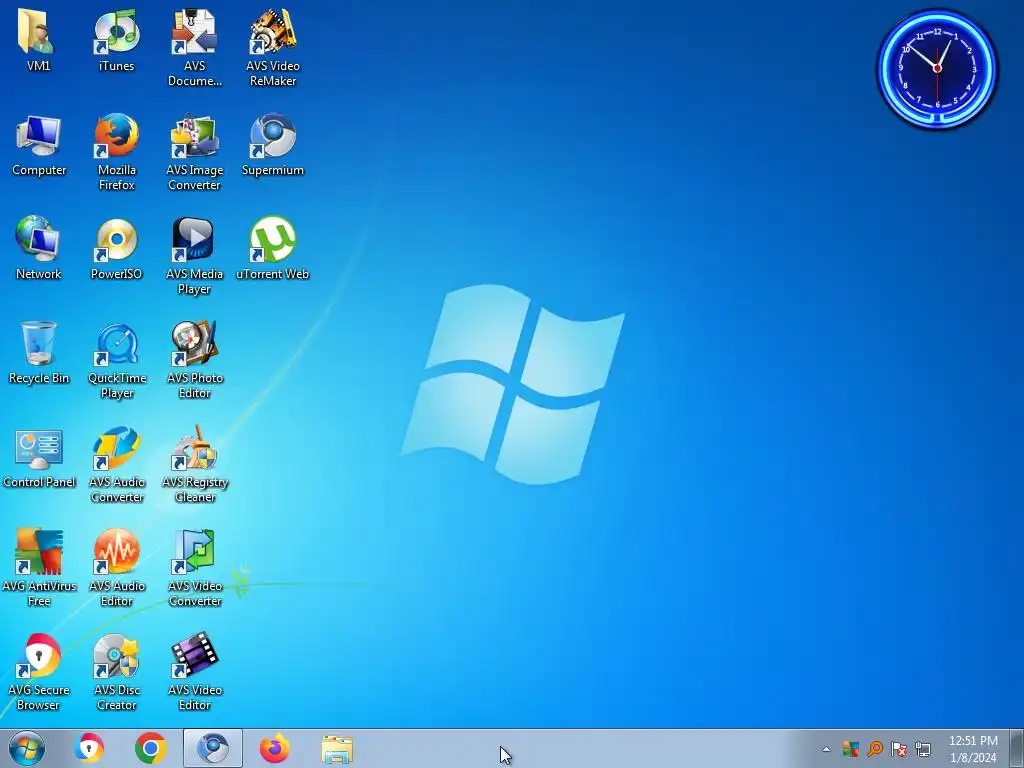Select the AVS Image Converter shortcut
Viewport: 1024px width, 768px height.
[x=195, y=152]
